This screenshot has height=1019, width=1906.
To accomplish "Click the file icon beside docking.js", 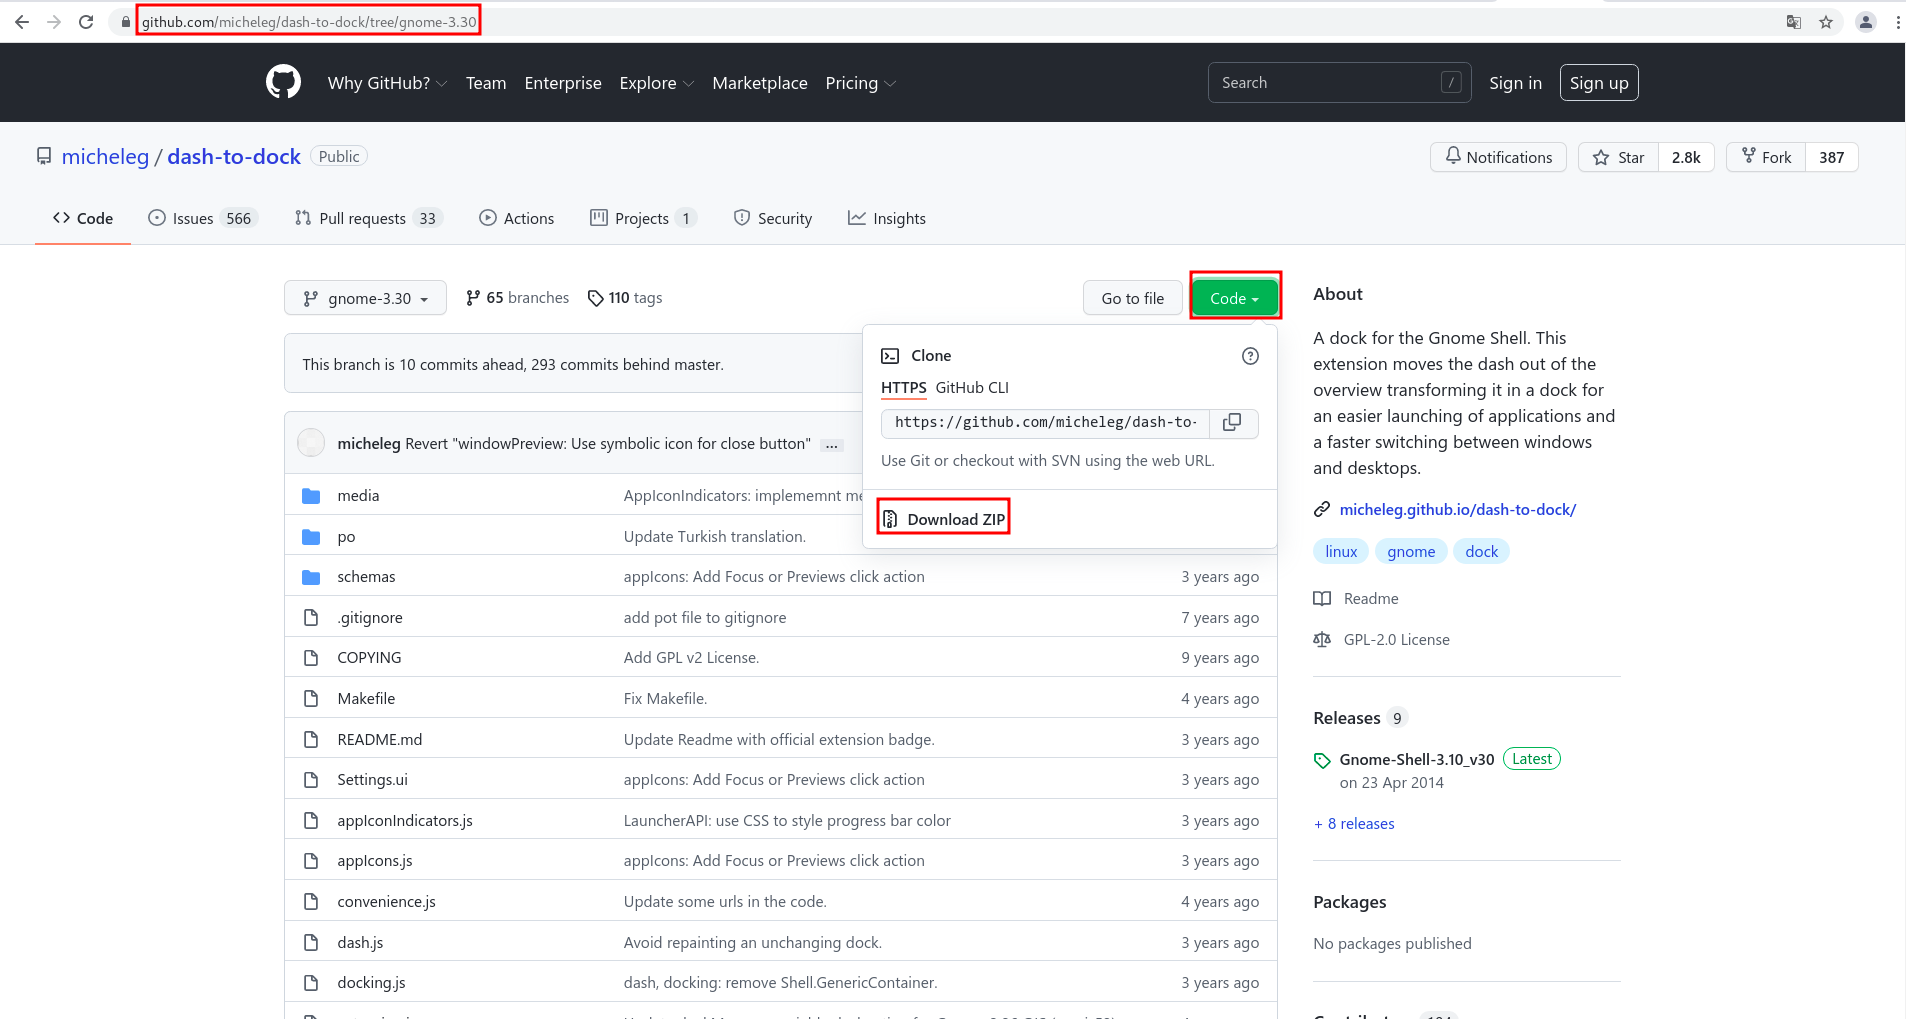I will point(311,983).
